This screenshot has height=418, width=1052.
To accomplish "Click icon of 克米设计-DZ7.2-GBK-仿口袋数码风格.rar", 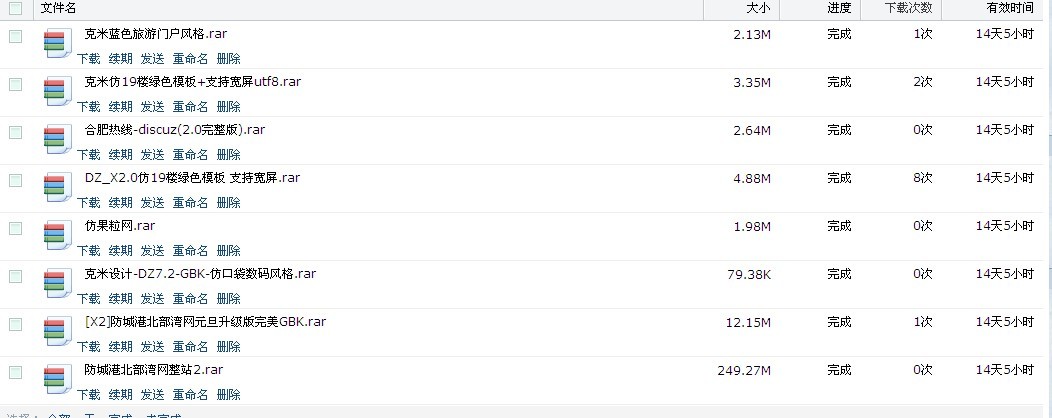I will click(x=56, y=284).
